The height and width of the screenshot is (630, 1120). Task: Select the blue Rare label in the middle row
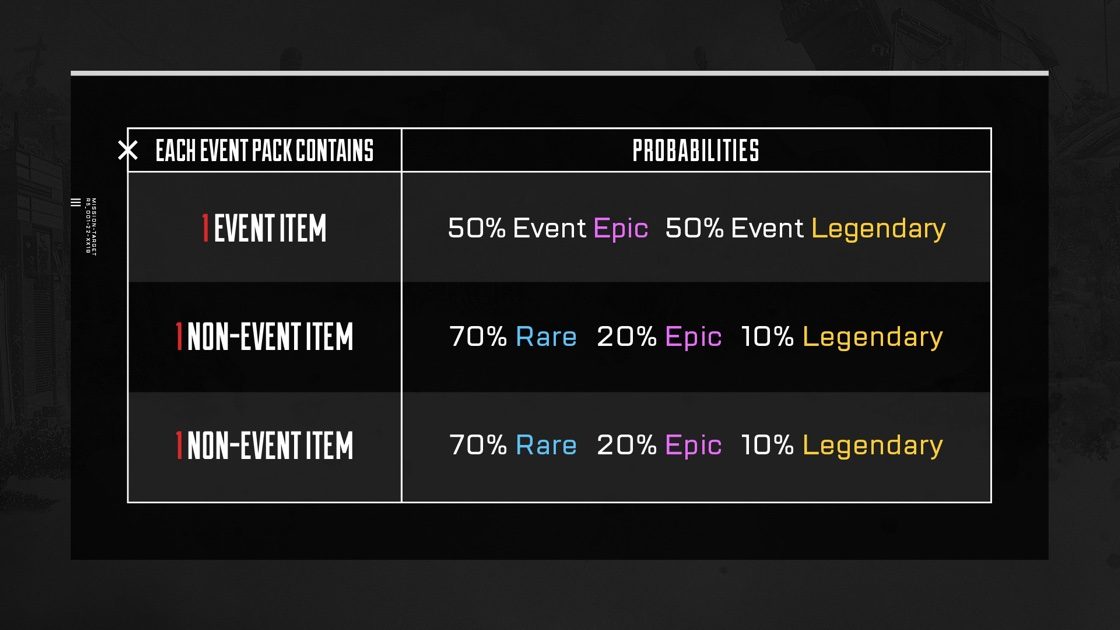(547, 337)
